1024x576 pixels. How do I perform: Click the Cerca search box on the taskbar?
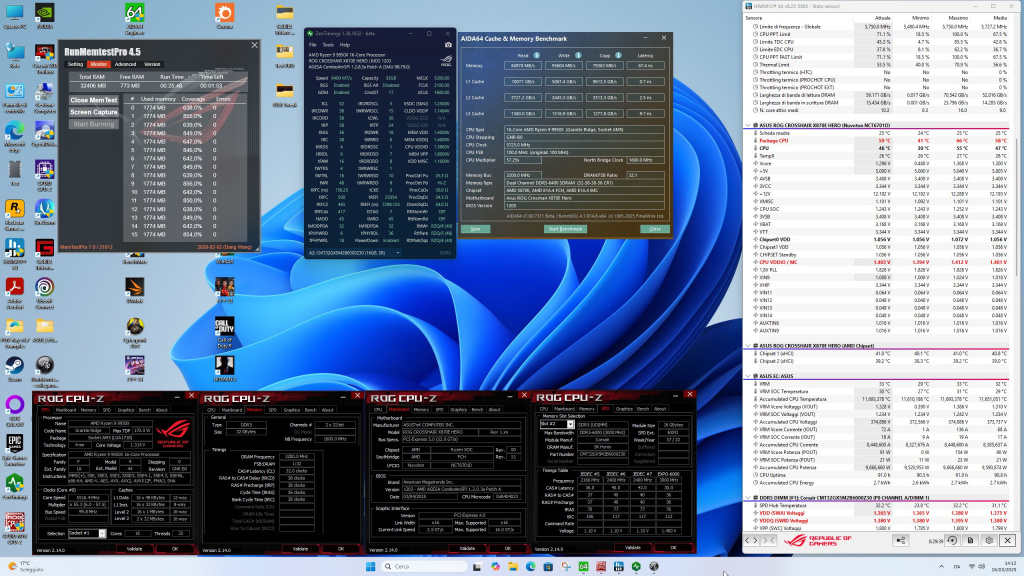(424, 566)
